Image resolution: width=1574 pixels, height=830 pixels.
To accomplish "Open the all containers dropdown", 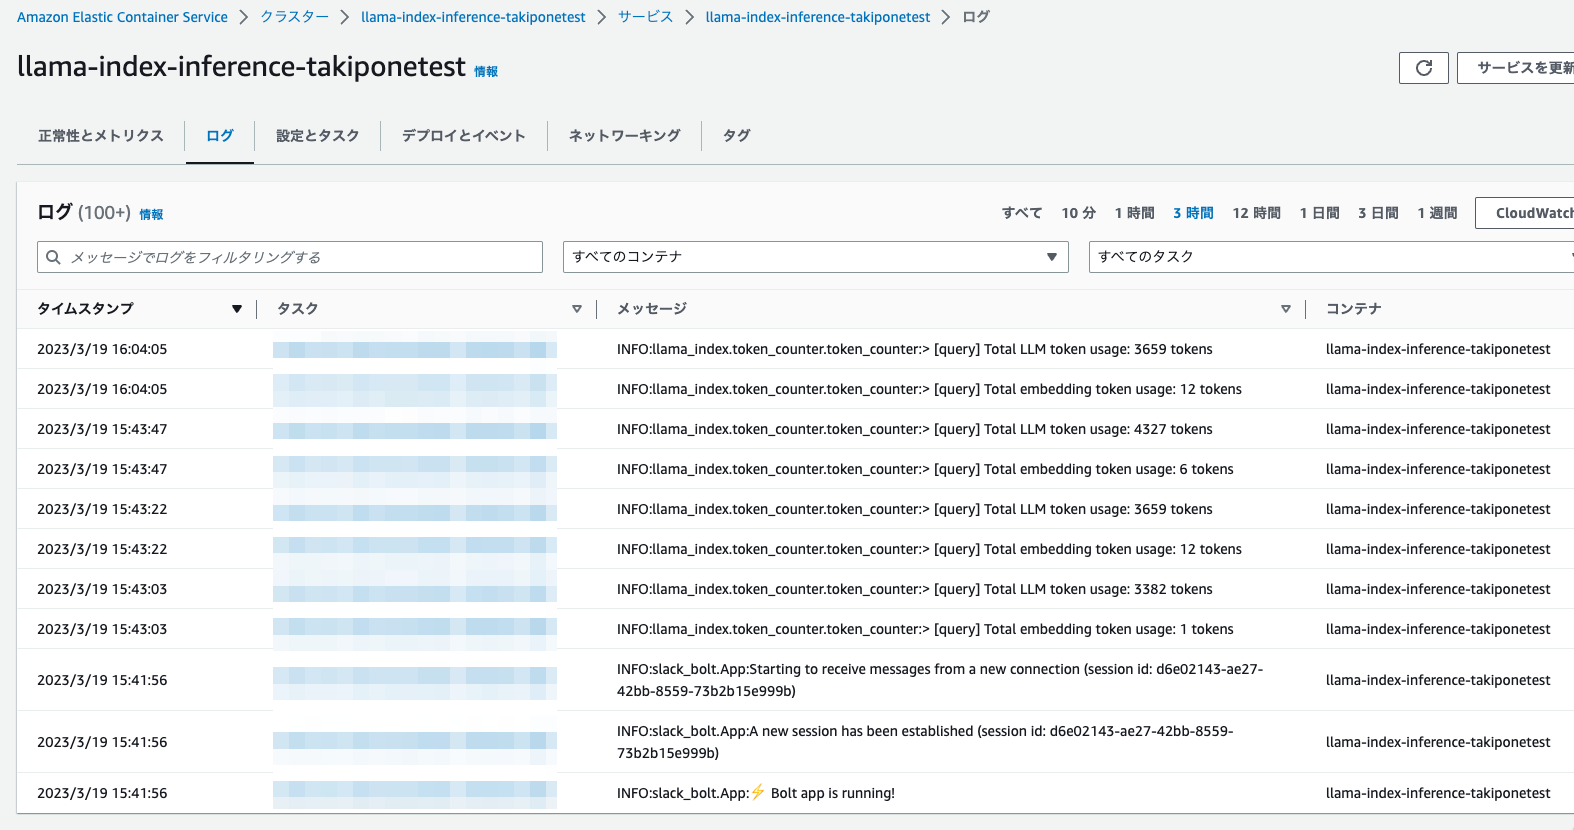I will tap(816, 257).
